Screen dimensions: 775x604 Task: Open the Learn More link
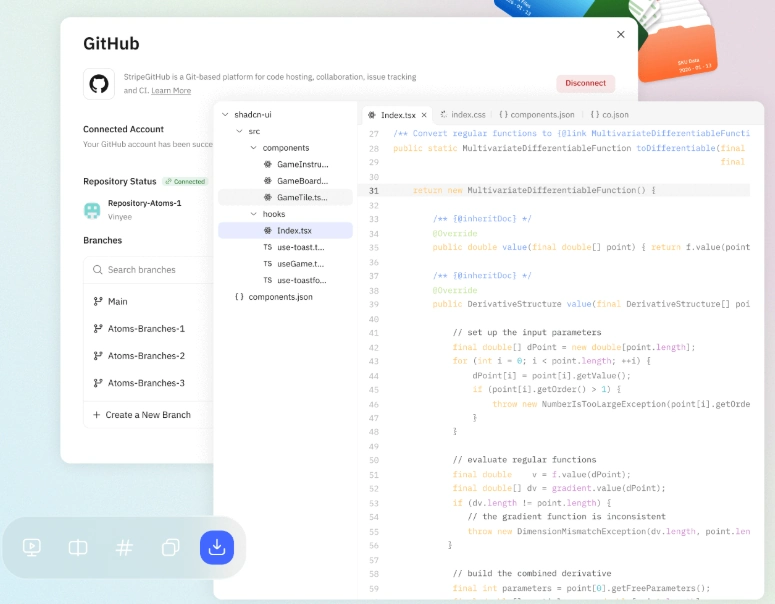pos(171,90)
